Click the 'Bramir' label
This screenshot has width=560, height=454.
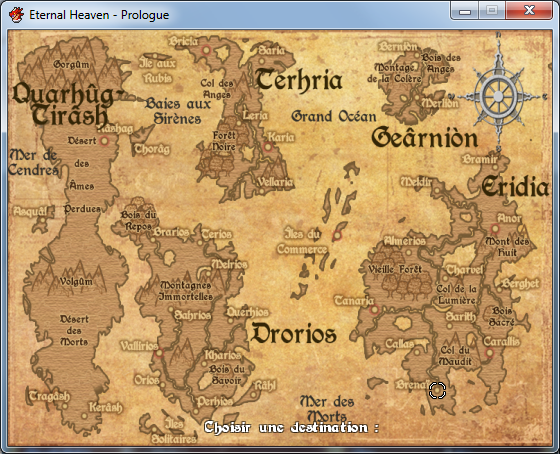coord(480,159)
